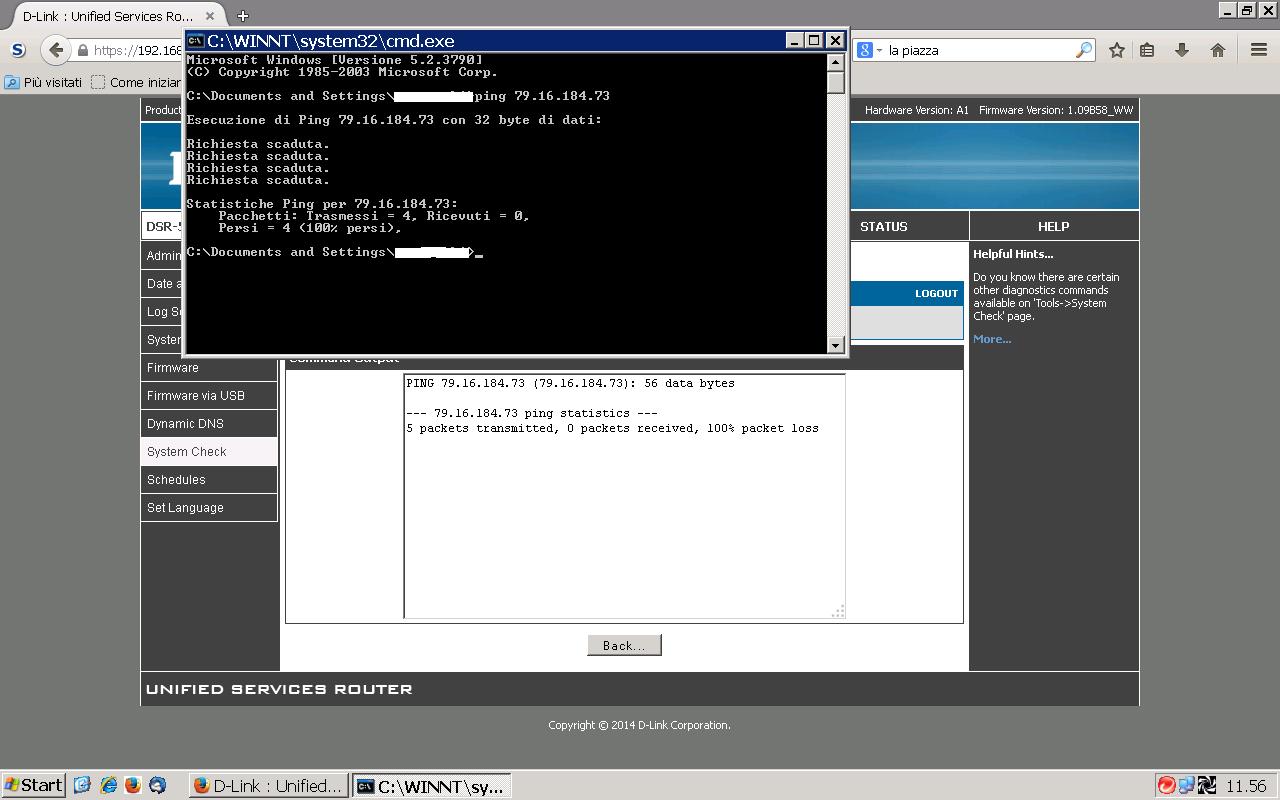Click the 11.56 taskbar clock
The height and width of the screenshot is (800, 1280).
click(1246, 786)
